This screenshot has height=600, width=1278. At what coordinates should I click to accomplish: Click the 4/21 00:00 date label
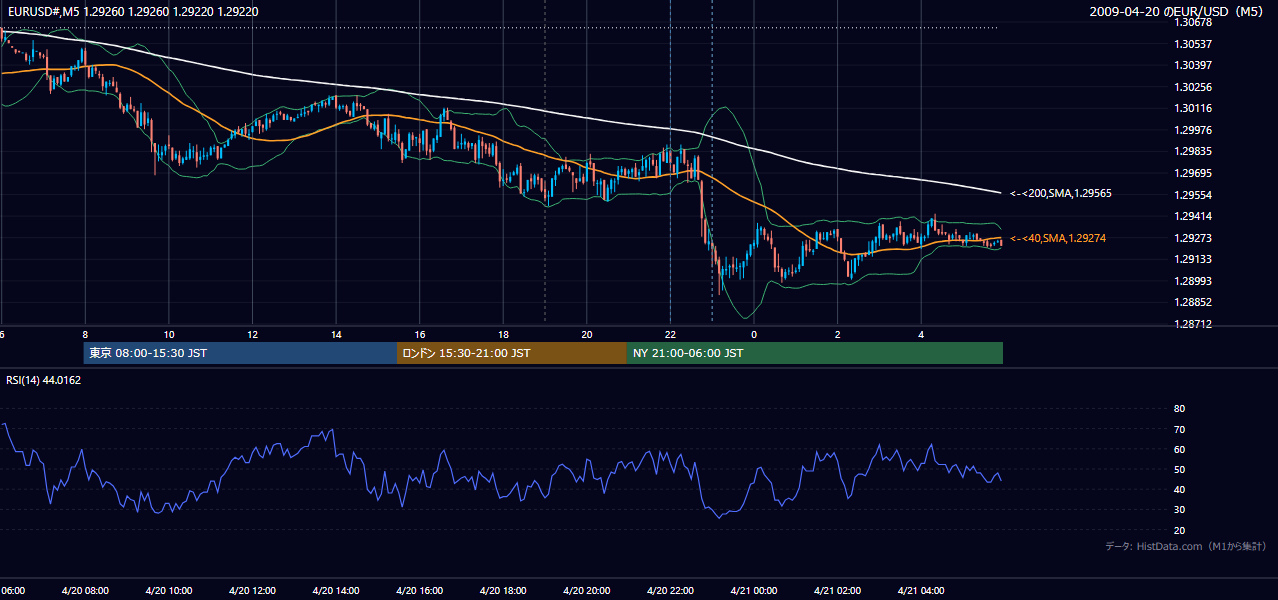(754, 591)
